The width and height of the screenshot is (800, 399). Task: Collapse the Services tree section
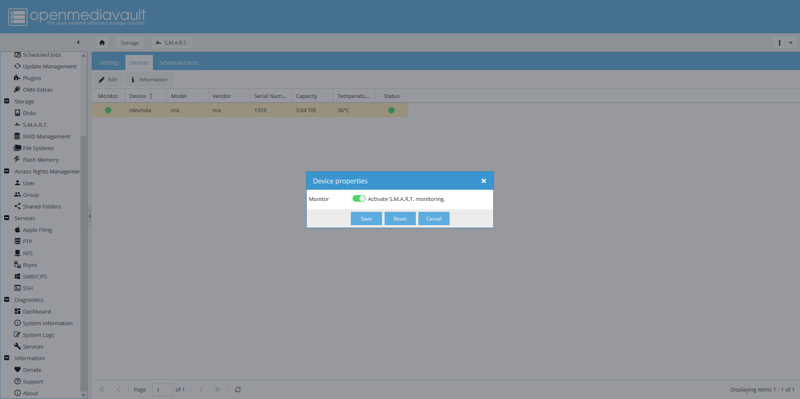(x=7, y=218)
